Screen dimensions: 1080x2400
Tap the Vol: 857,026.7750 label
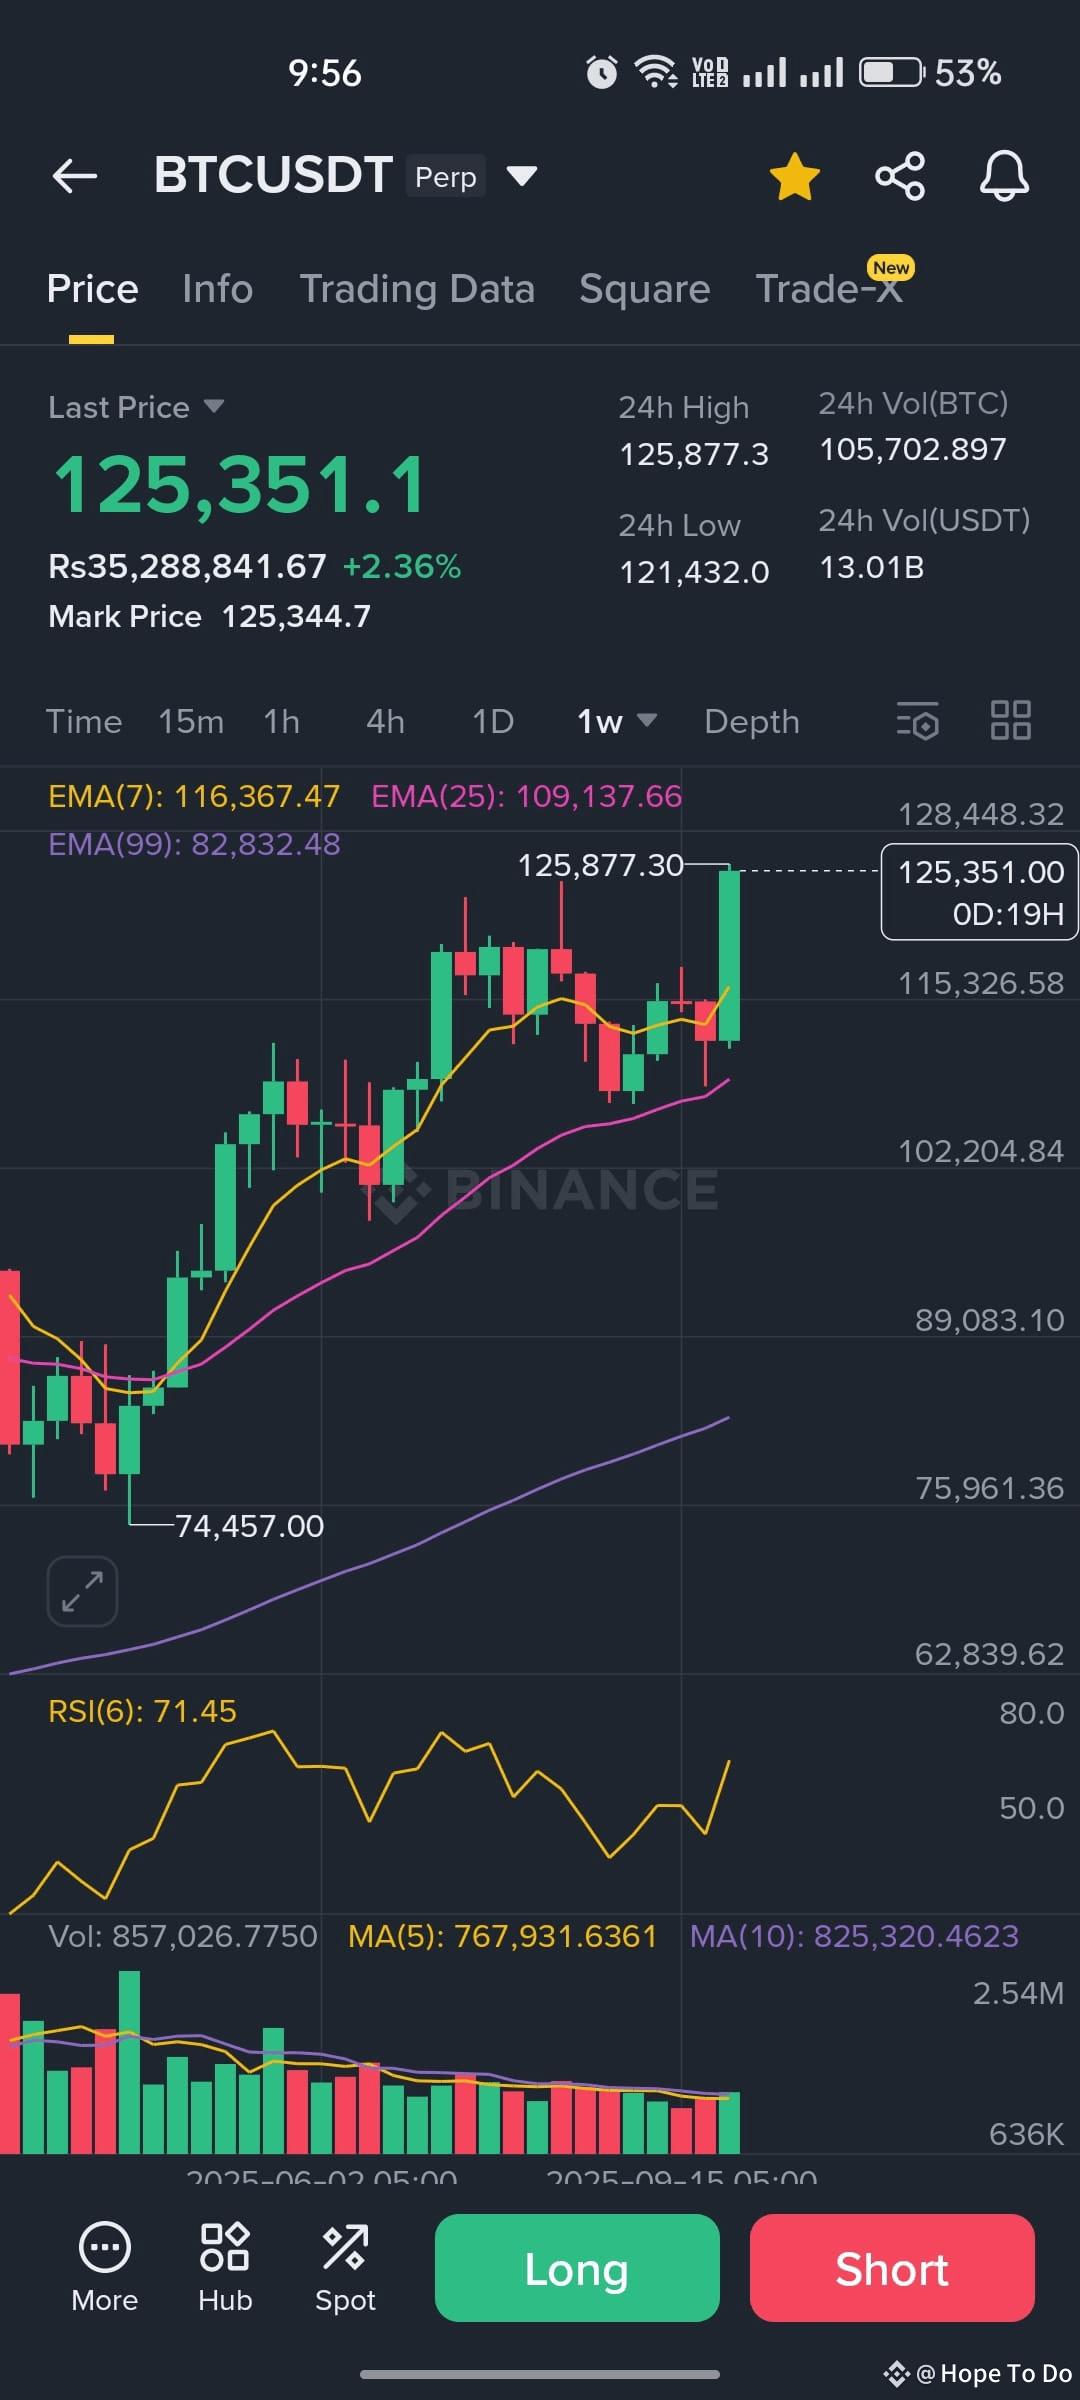point(183,1936)
